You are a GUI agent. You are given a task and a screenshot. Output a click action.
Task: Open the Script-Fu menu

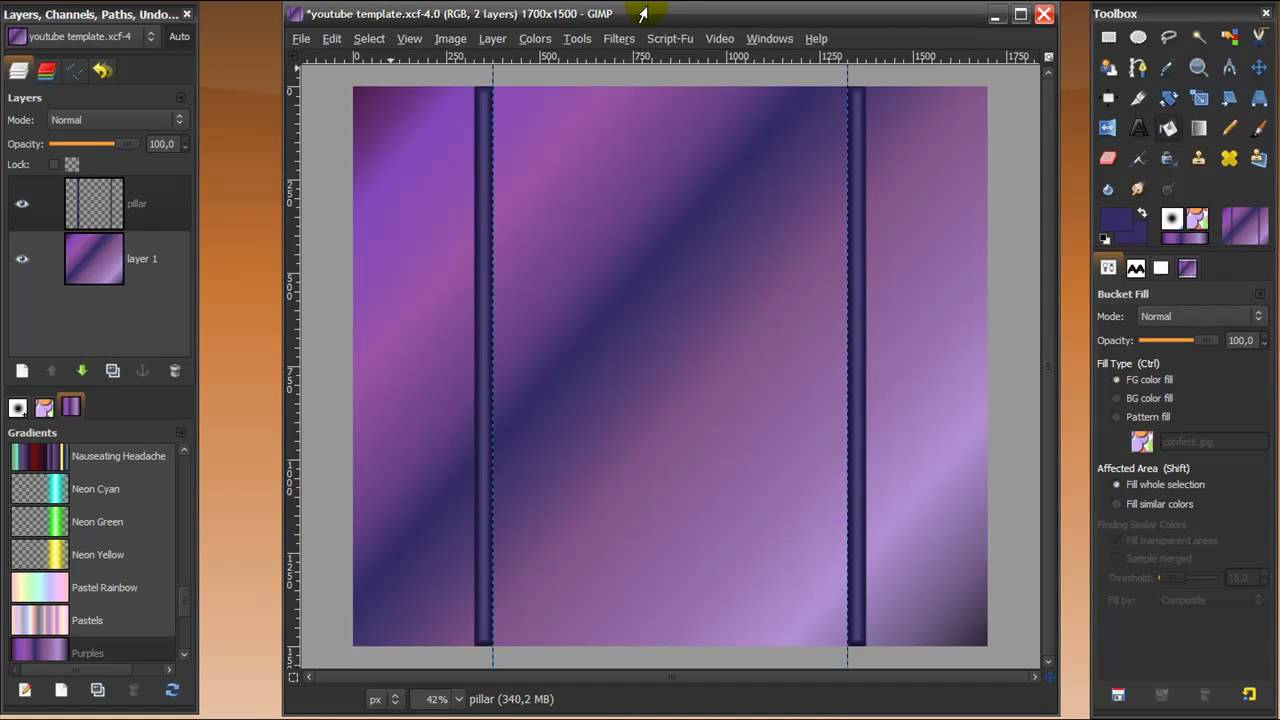pos(670,39)
